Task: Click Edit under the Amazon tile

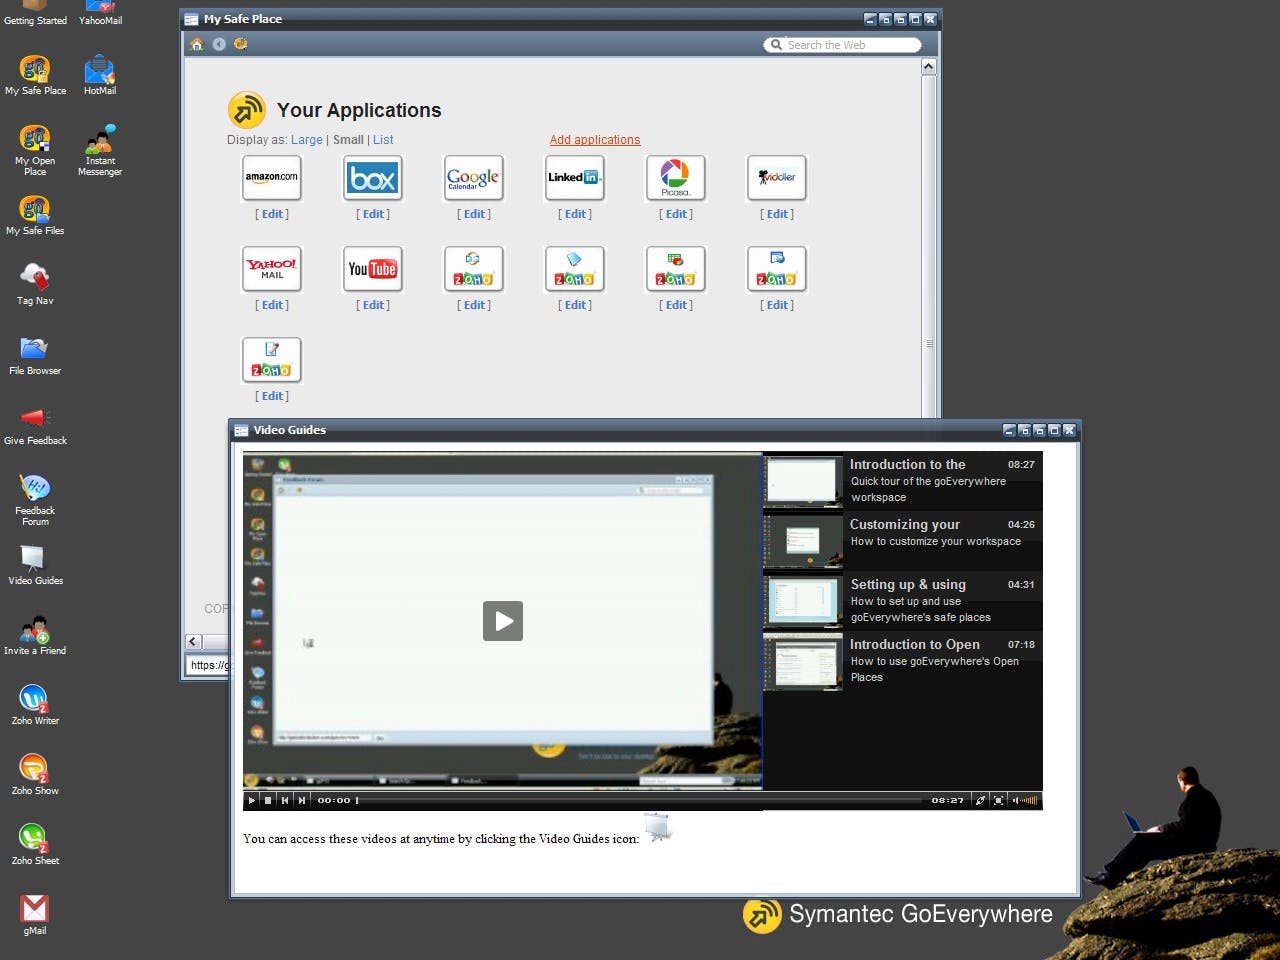Action: point(272,214)
